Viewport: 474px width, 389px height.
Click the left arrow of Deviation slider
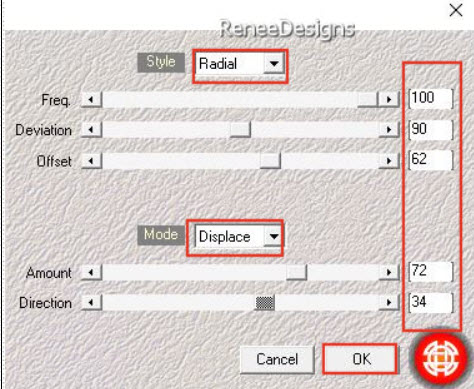[x=91, y=130]
